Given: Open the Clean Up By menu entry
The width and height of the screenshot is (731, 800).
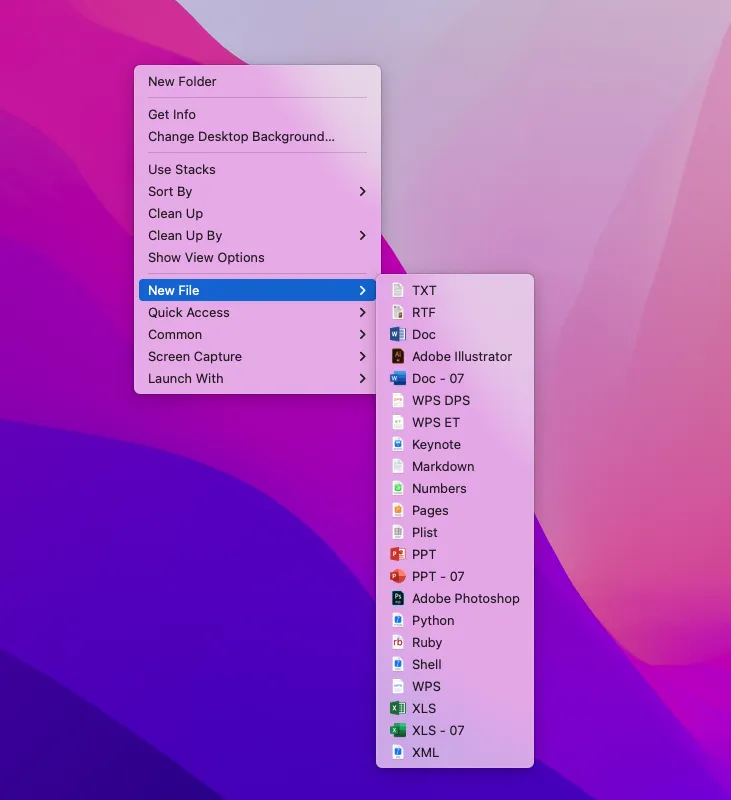Looking at the screenshot, I should 257,235.
